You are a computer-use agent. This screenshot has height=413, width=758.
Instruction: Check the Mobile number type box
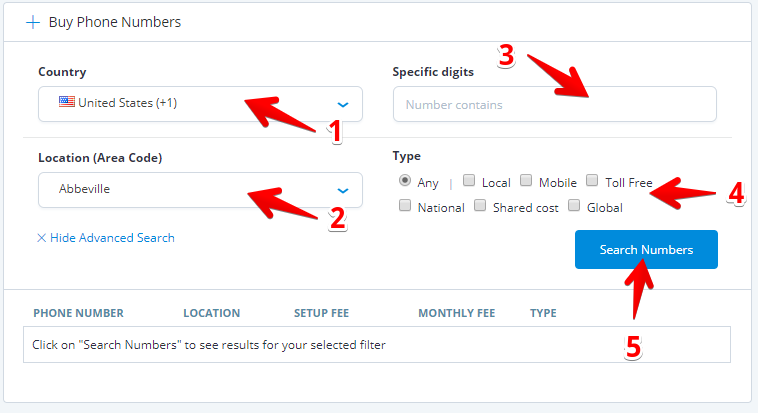click(526, 181)
